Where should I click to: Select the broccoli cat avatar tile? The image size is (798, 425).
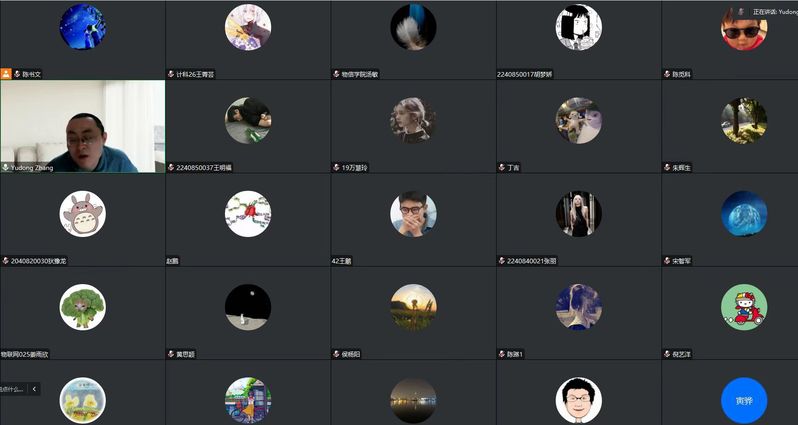click(x=82, y=307)
